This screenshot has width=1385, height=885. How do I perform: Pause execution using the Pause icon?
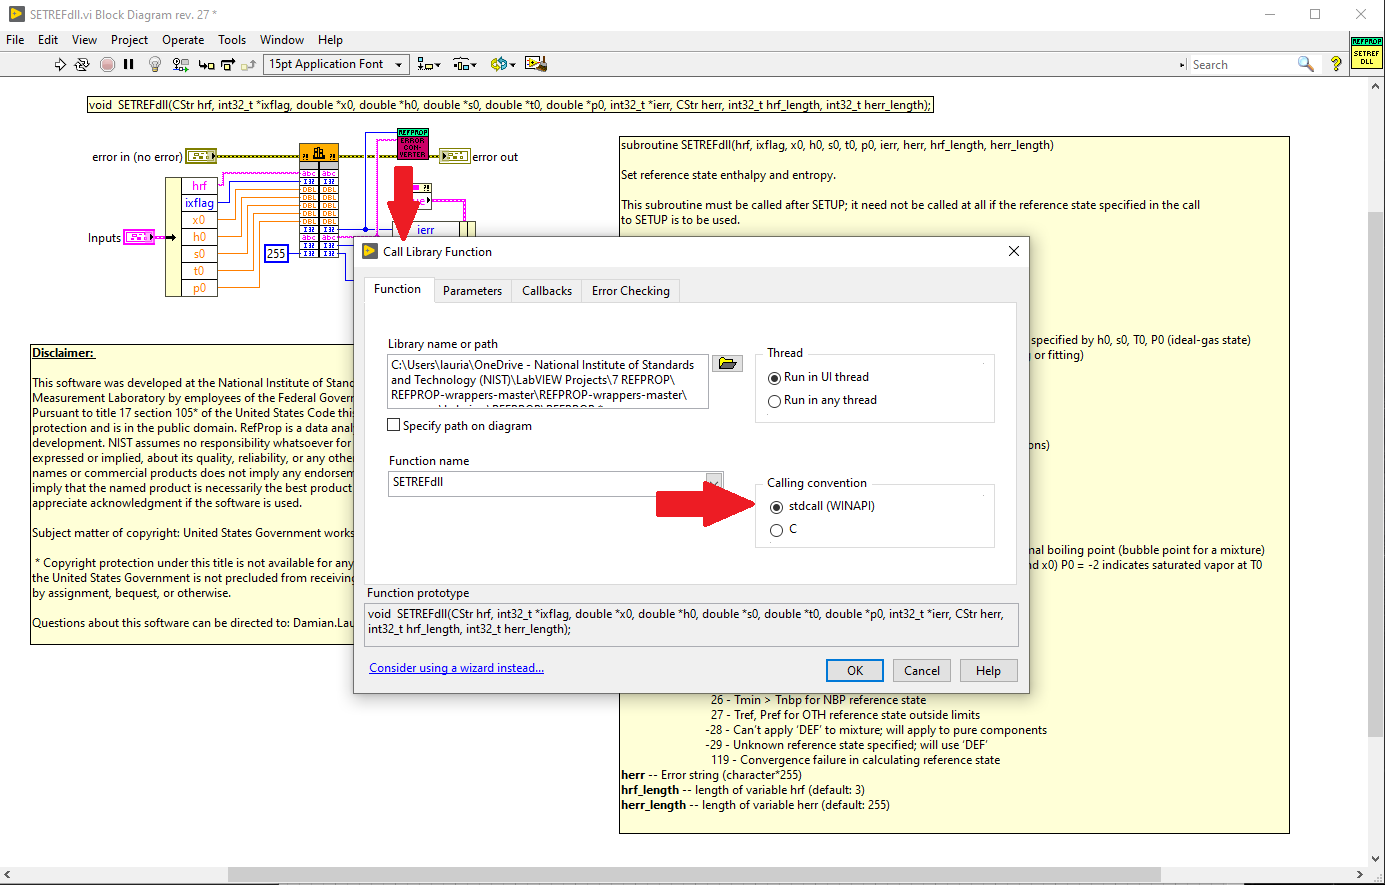(x=127, y=63)
